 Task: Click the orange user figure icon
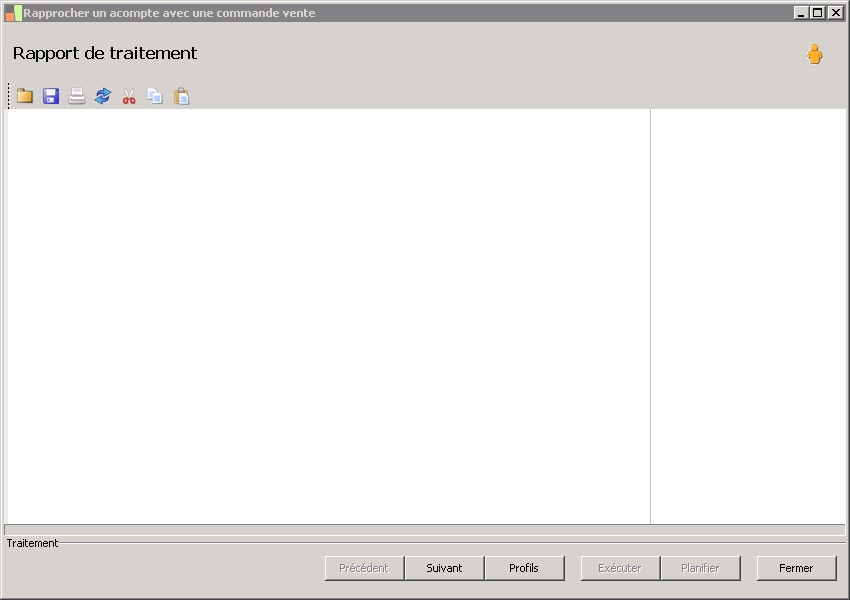(x=814, y=54)
